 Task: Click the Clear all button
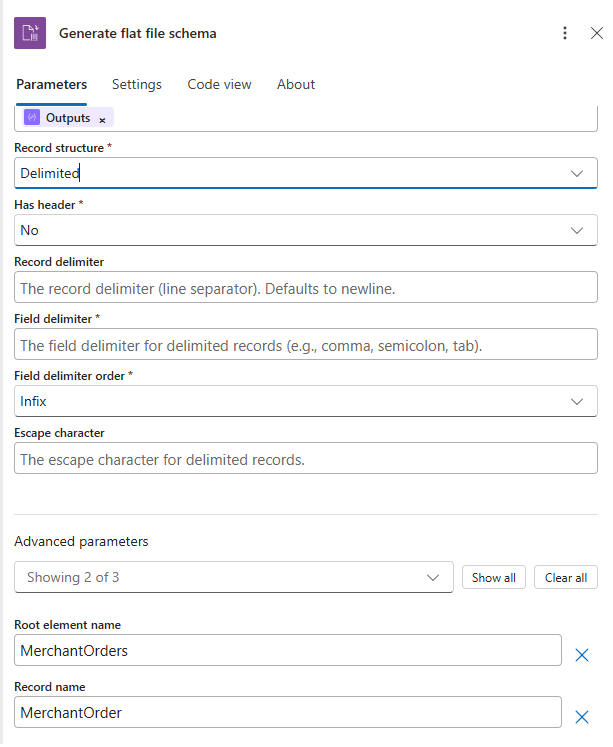[x=565, y=577]
